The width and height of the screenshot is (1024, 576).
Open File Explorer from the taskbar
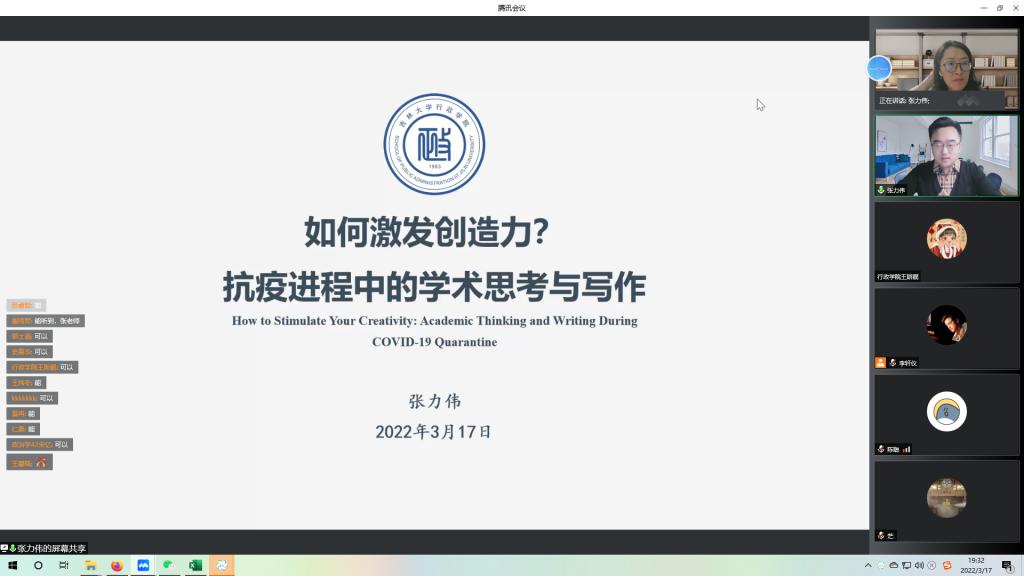click(x=90, y=565)
